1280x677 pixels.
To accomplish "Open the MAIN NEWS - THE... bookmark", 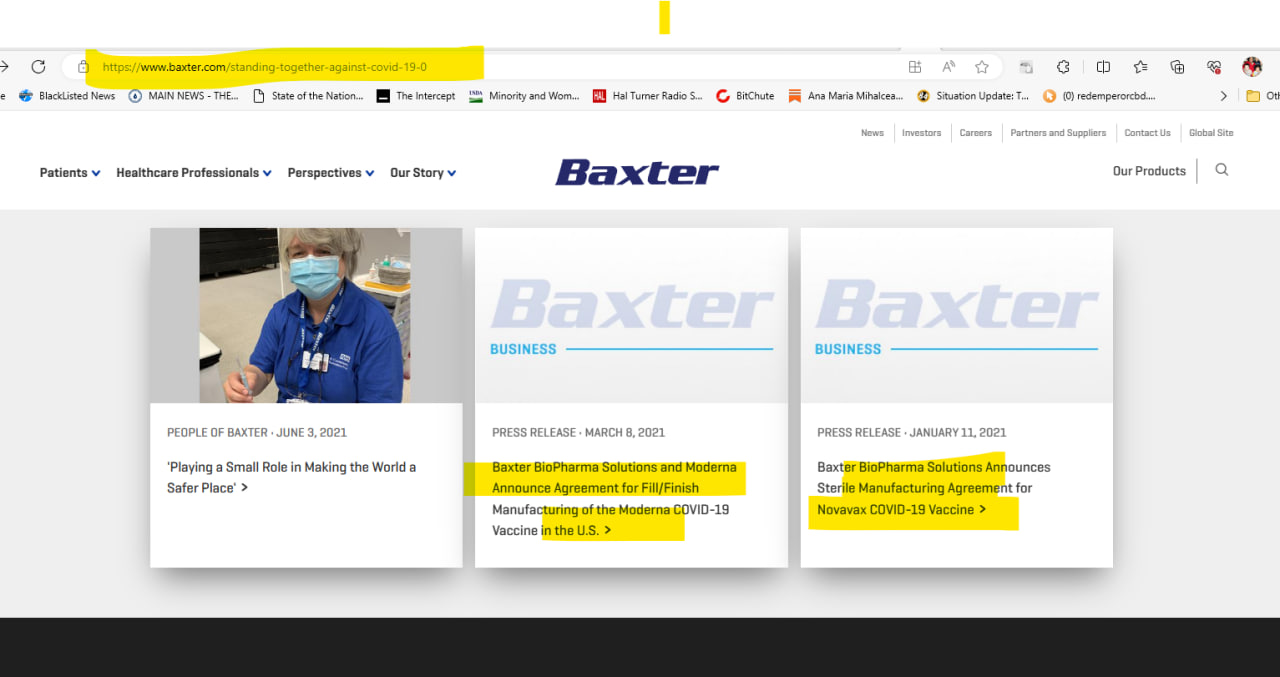I will tap(184, 96).
